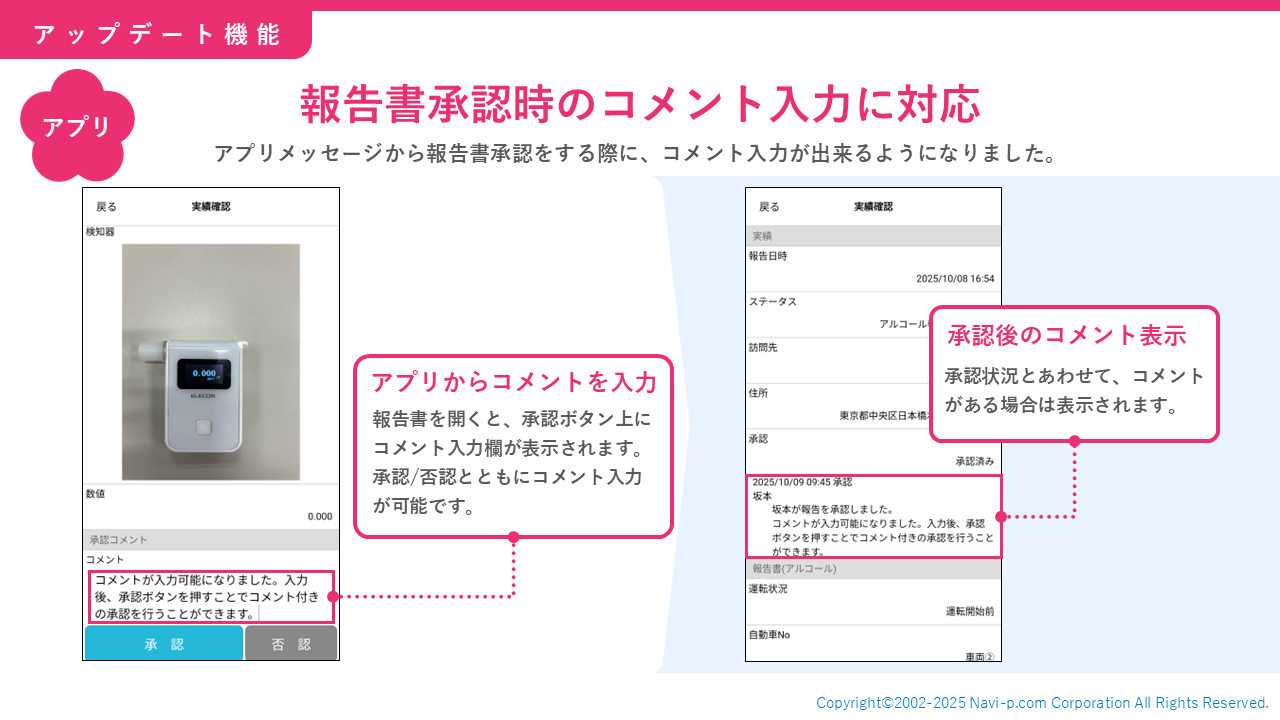
Task: Click the pink アプリ flower badge
Action: [x=77, y=126]
